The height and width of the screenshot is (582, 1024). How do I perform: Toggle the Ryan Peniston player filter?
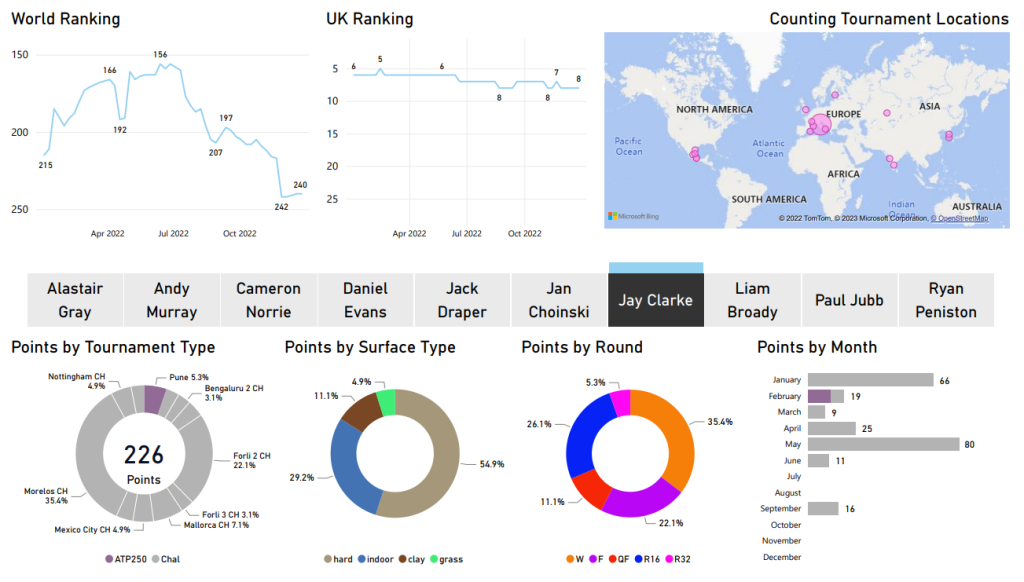tap(945, 300)
